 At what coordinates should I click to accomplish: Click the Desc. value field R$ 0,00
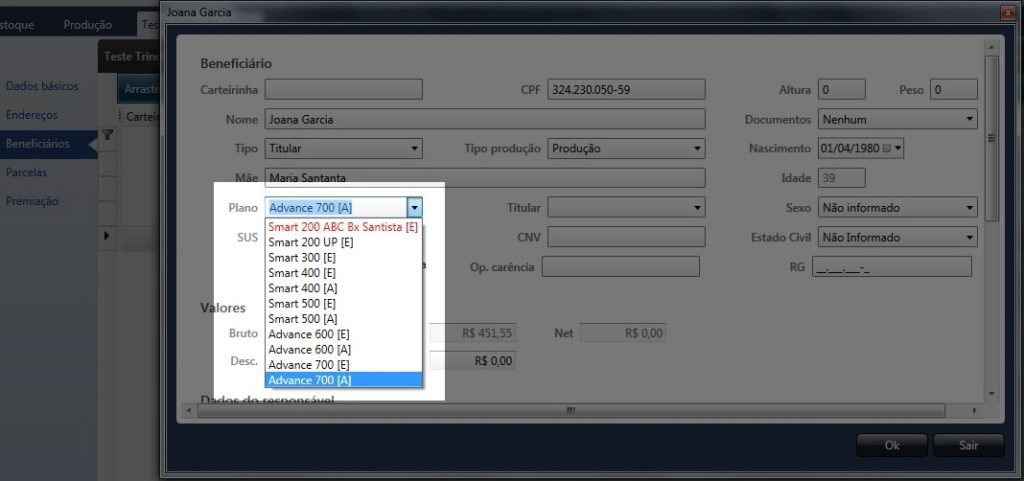472,360
